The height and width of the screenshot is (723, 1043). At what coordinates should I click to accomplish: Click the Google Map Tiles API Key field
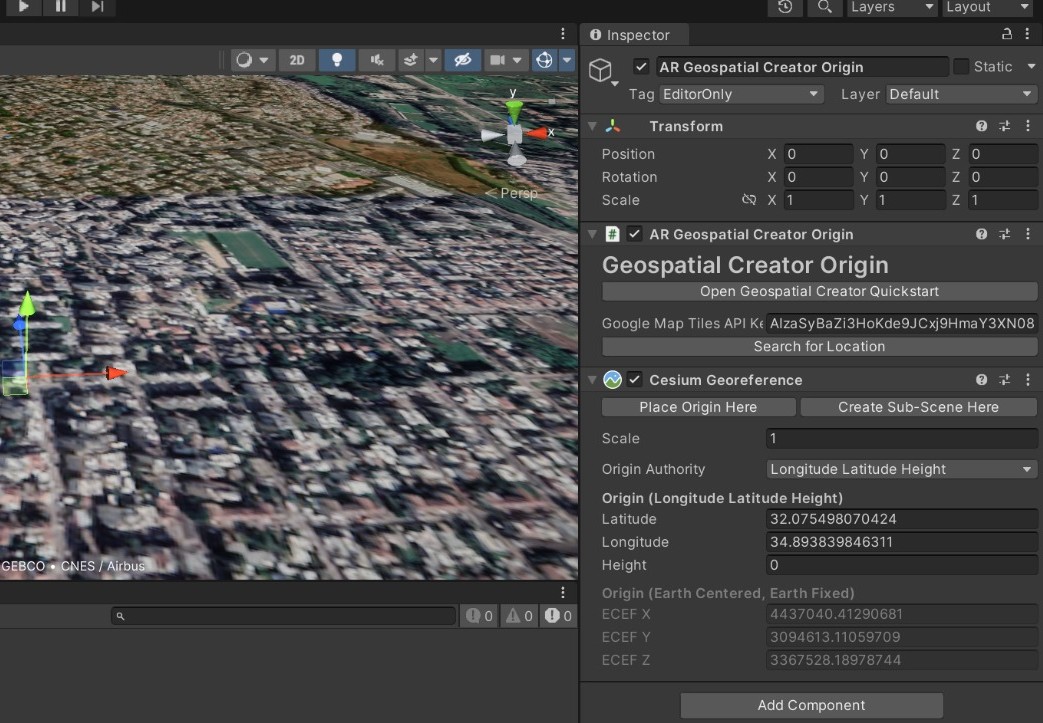click(x=901, y=323)
